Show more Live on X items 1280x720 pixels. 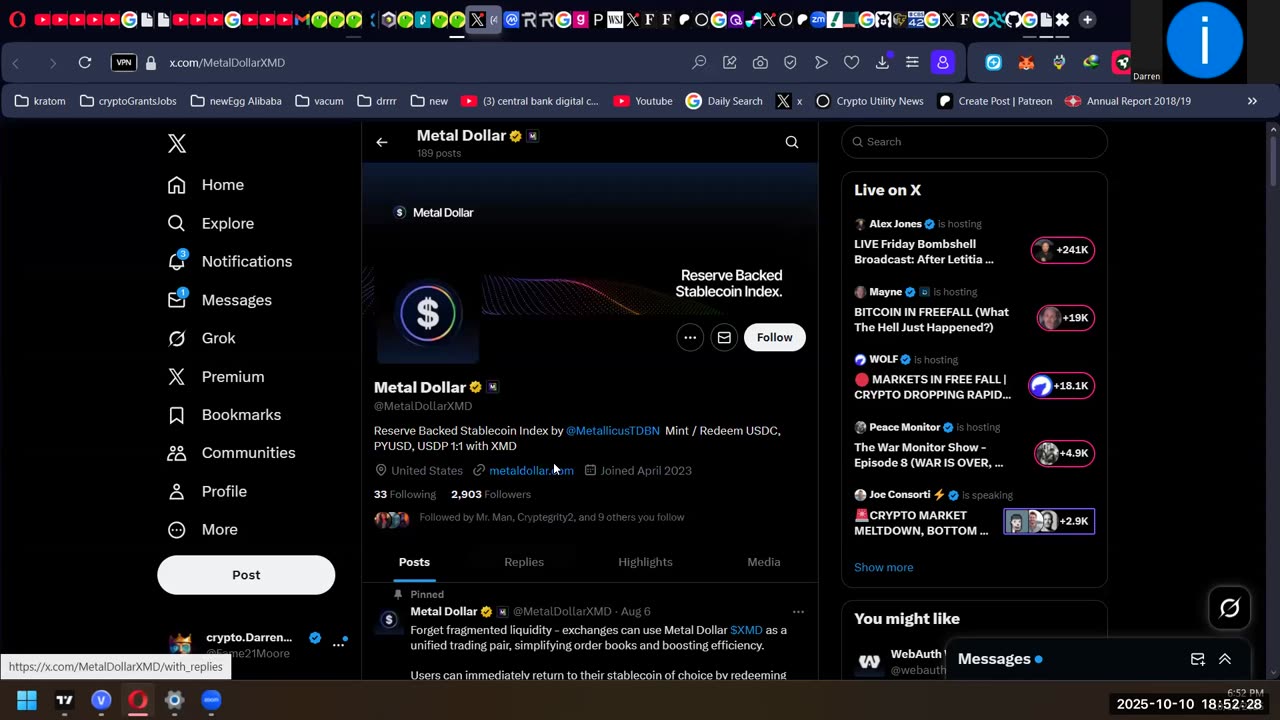(x=883, y=567)
